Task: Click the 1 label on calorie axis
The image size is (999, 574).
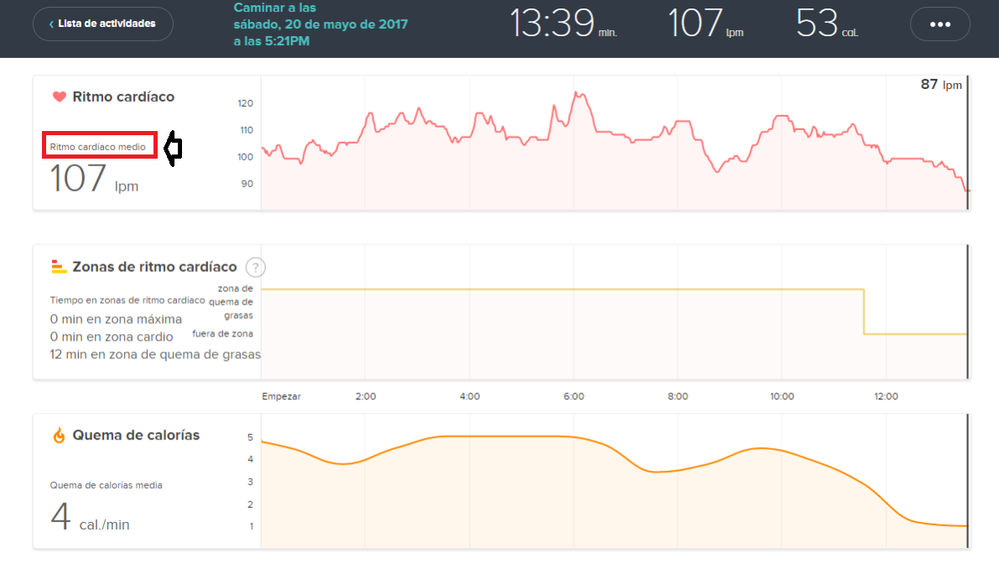Action: tap(252, 526)
